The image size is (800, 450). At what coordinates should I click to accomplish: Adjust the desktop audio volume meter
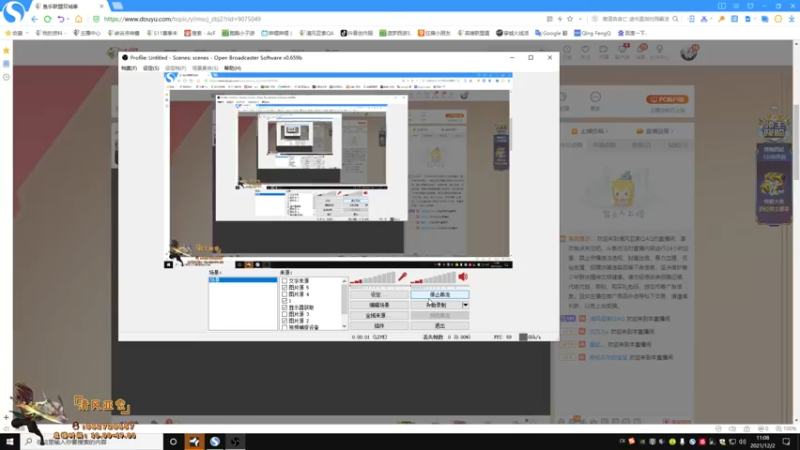[x=433, y=279]
